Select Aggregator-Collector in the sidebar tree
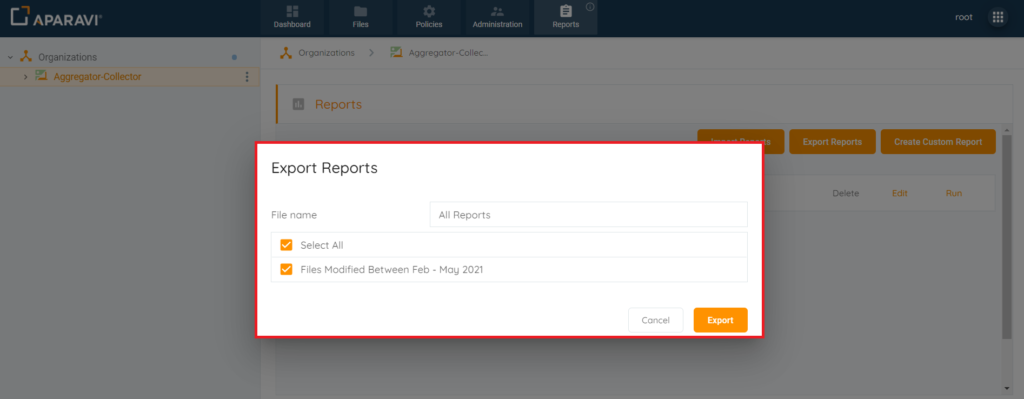Screen dimensions: 1024x399 pos(97,77)
